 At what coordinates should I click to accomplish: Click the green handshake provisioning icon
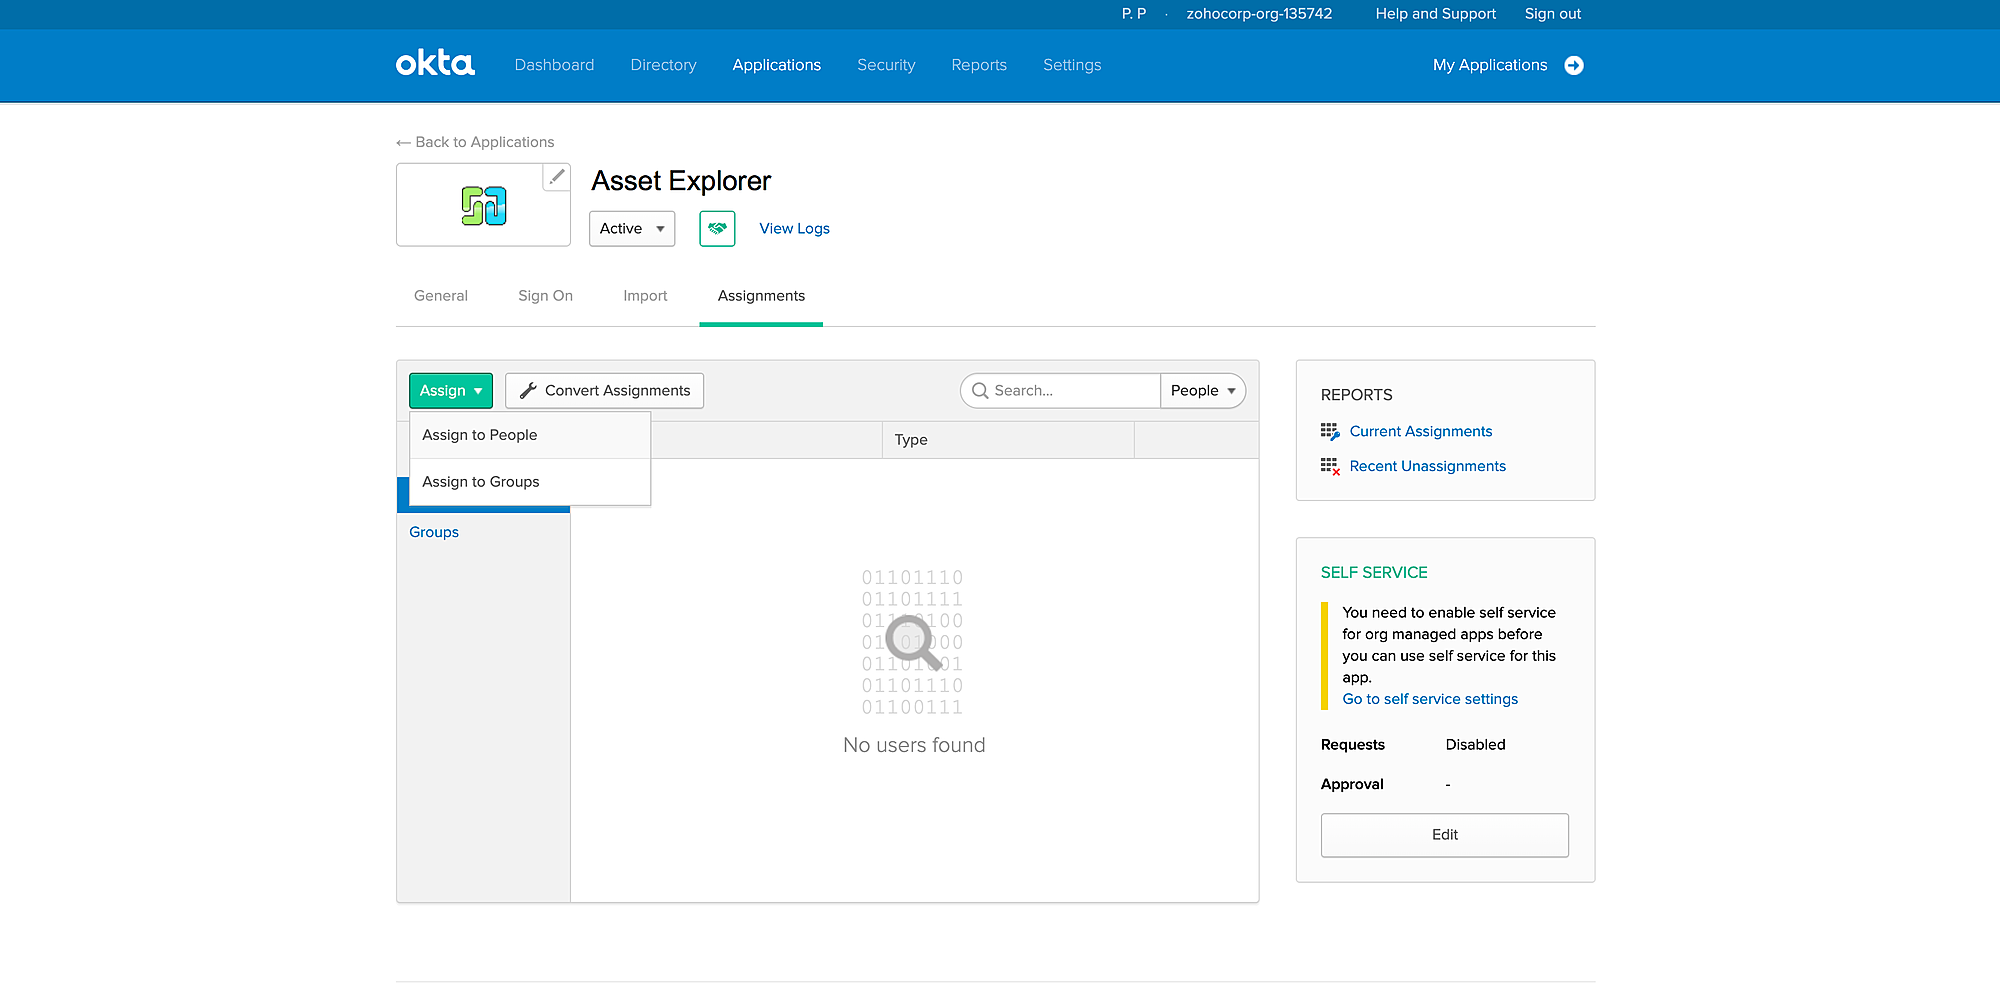click(x=717, y=228)
